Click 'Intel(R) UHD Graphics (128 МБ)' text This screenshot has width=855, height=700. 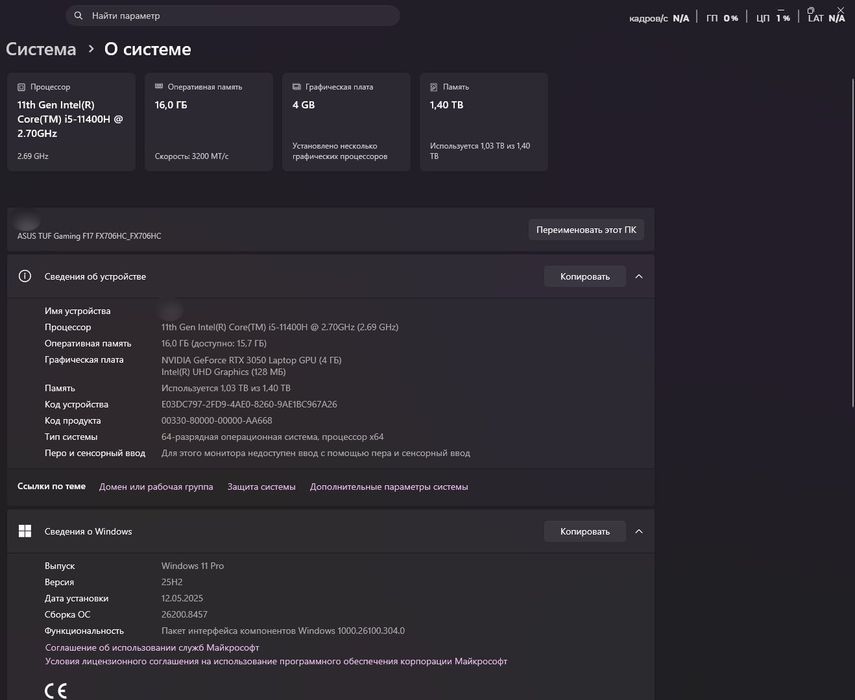click(x=224, y=372)
